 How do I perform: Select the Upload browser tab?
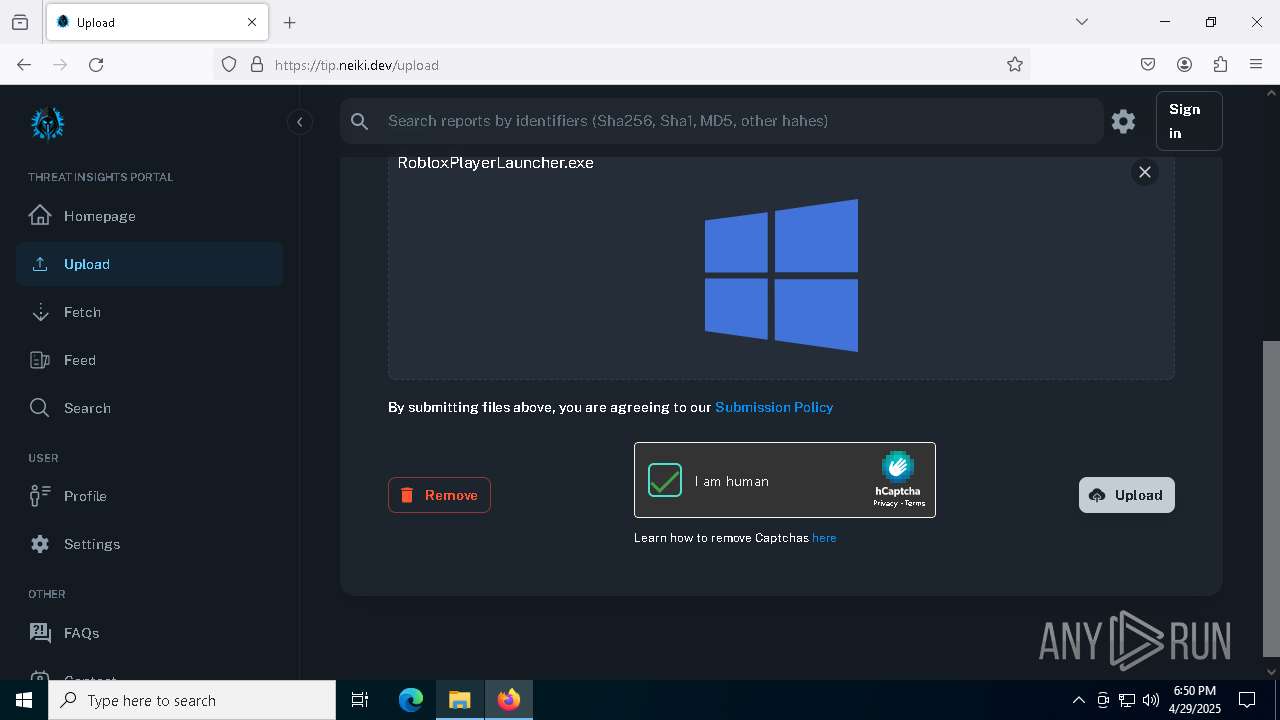(157, 22)
